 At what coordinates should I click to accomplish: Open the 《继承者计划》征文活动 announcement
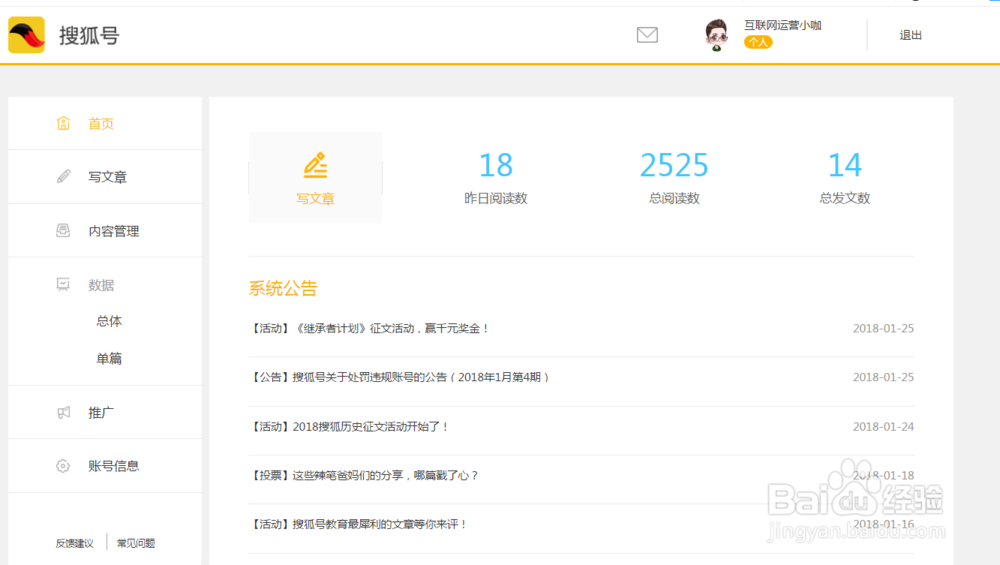[370, 328]
